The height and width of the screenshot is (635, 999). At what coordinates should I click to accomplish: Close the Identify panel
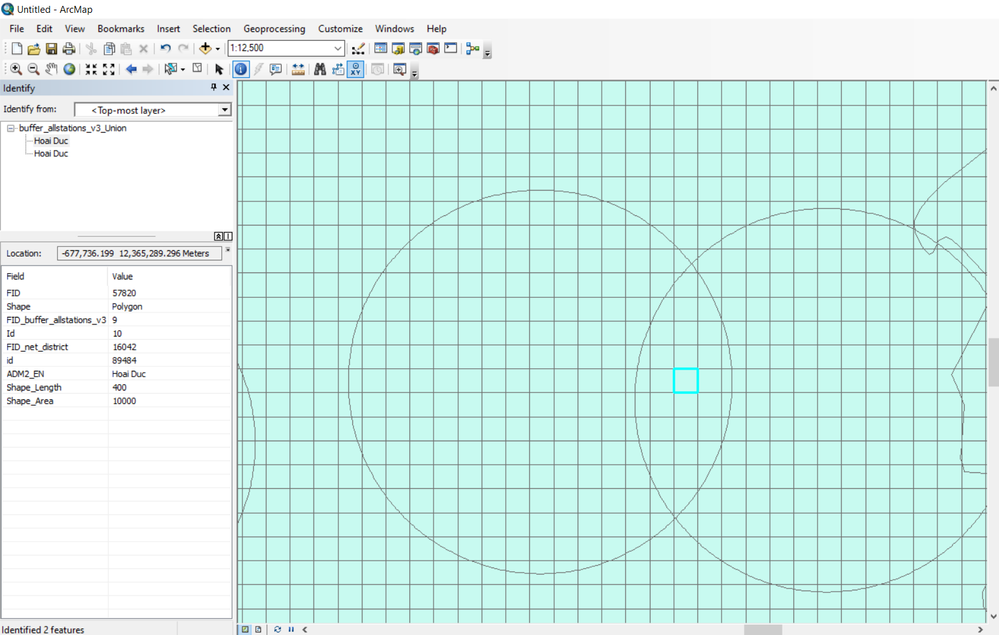(226, 88)
